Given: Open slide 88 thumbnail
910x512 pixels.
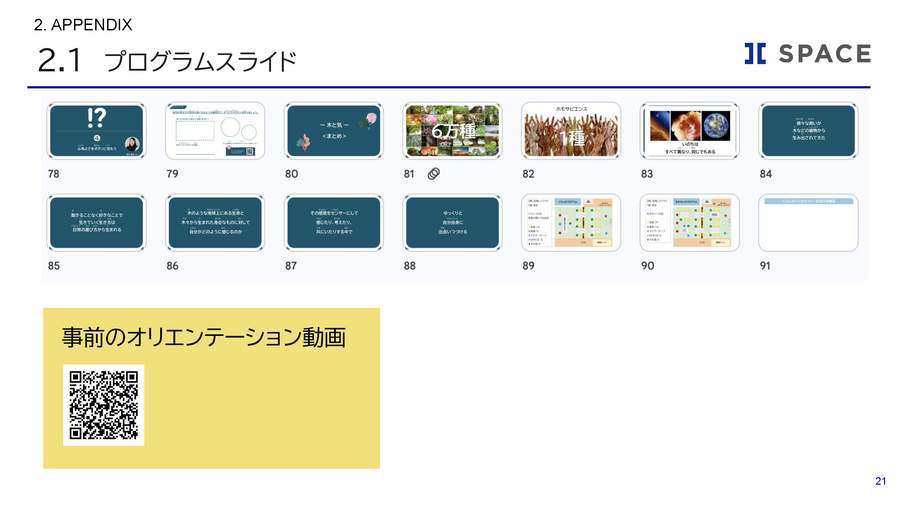Looking at the screenshot, I should [452, 223].
